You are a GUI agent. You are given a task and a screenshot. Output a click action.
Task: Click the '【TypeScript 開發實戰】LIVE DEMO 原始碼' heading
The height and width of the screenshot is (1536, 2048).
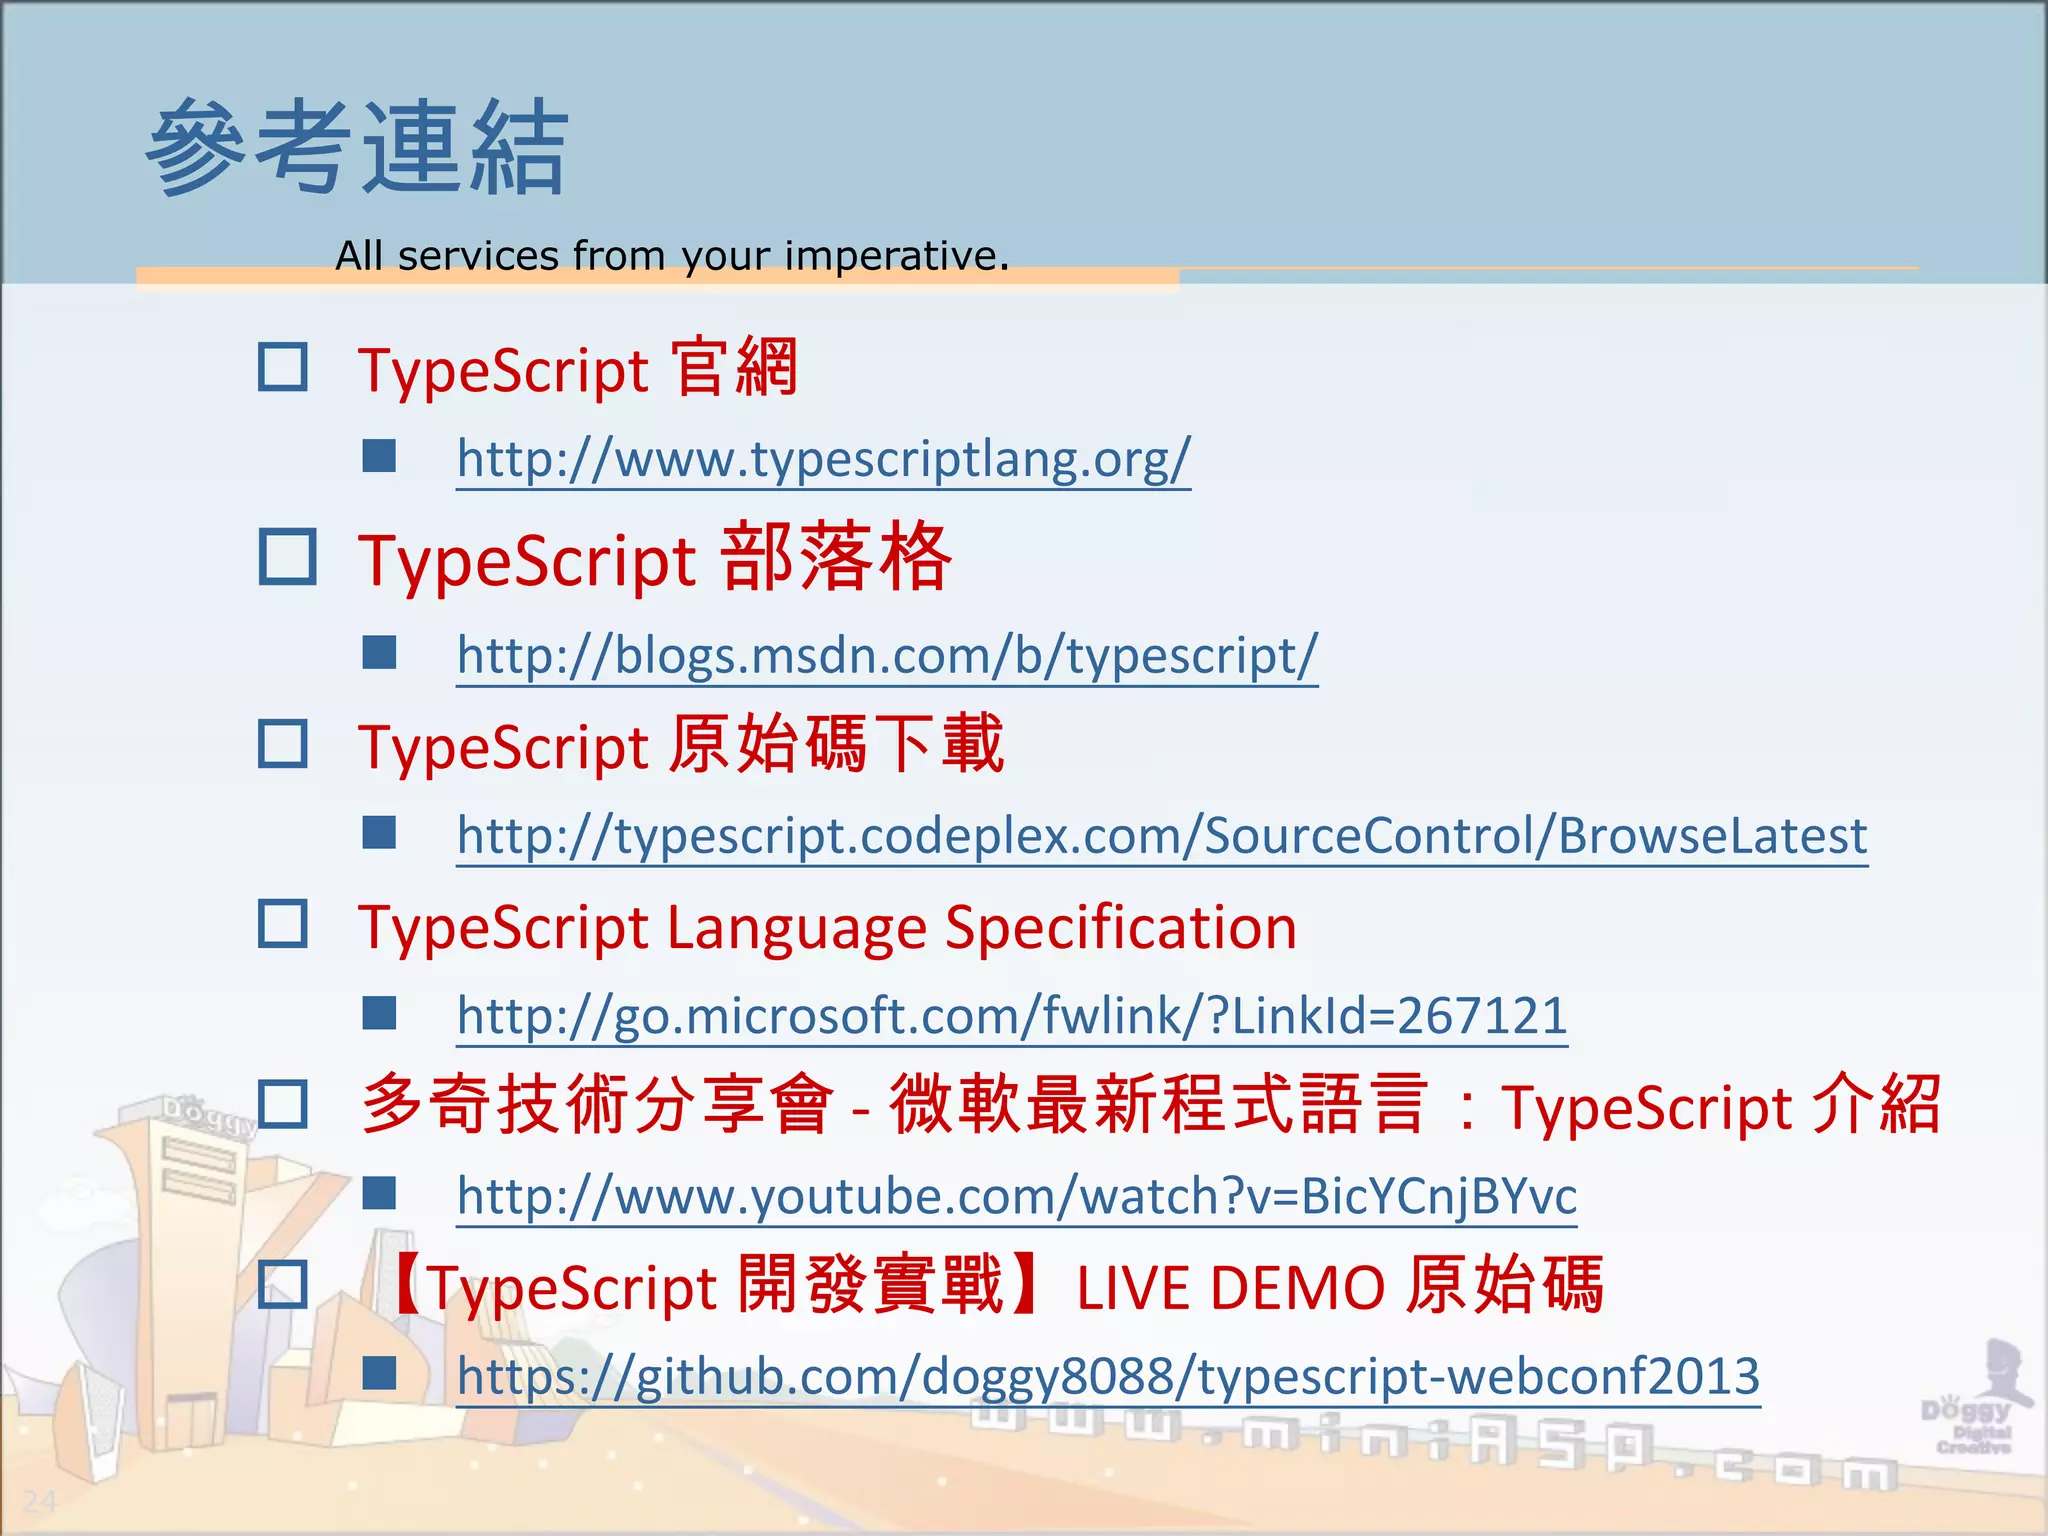coord(994,1285)
